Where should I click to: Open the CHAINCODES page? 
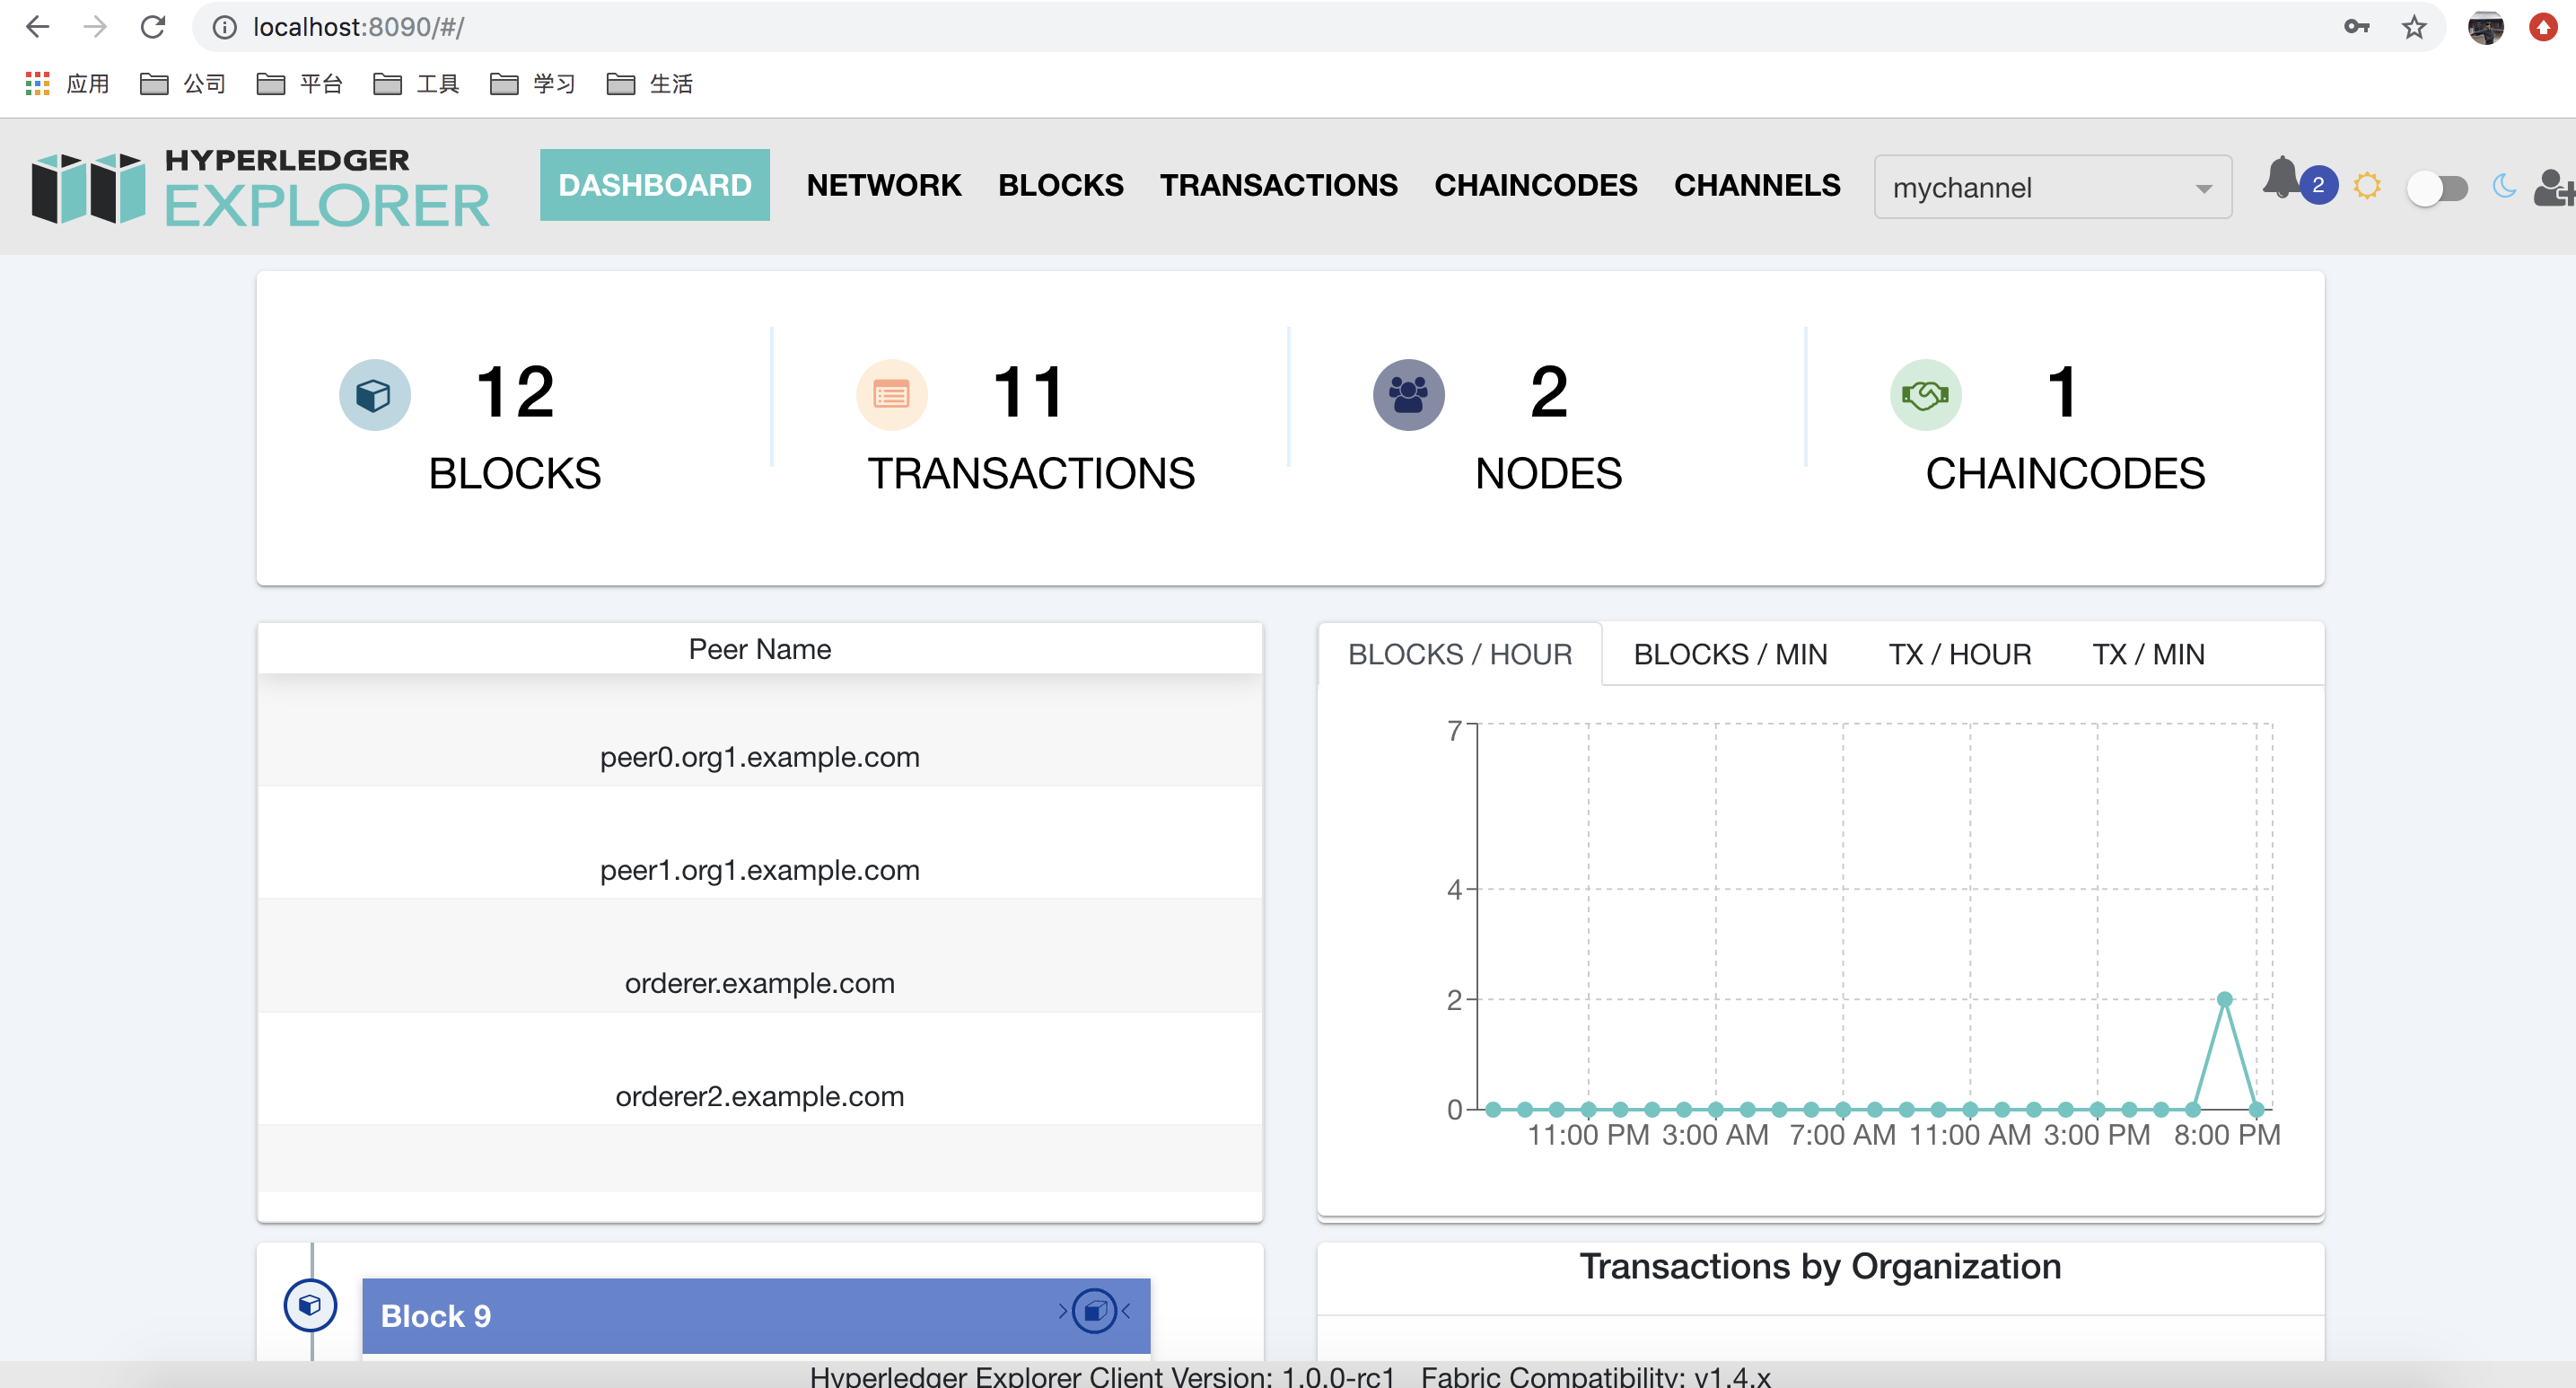click(1535, 185)
